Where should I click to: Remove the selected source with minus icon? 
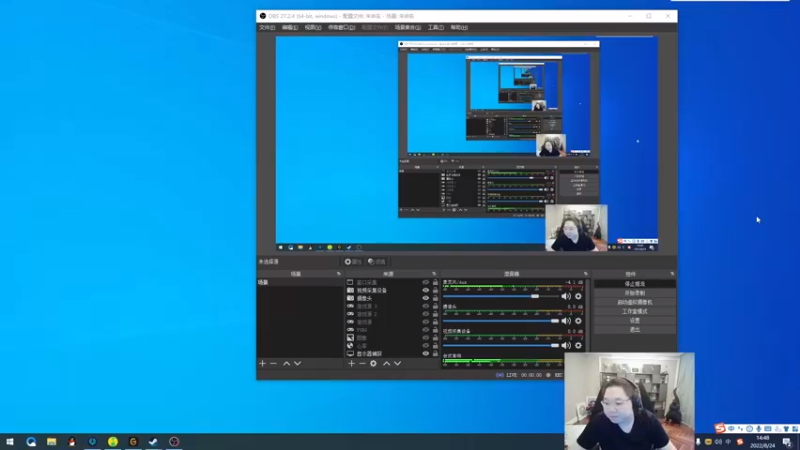[x=362, y=363]
